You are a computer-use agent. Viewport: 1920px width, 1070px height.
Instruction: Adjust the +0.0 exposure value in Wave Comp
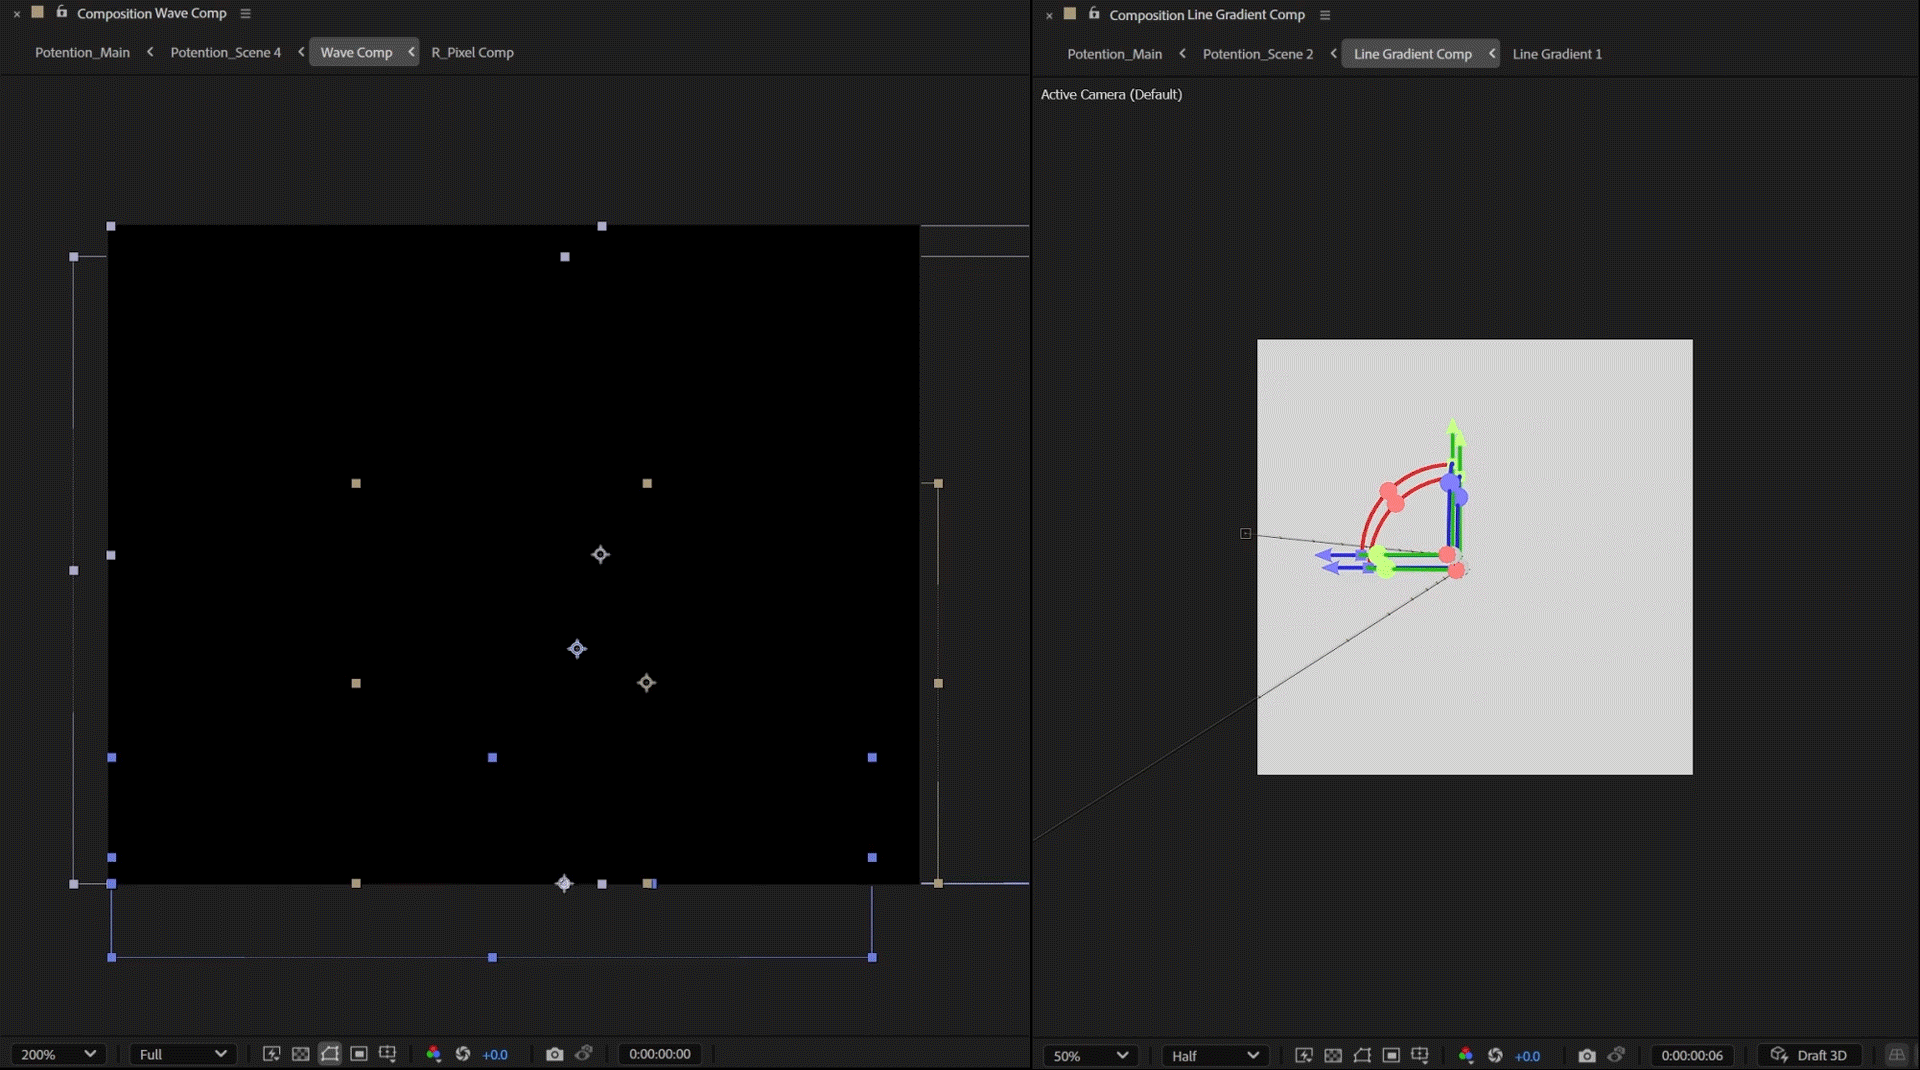495,1054
